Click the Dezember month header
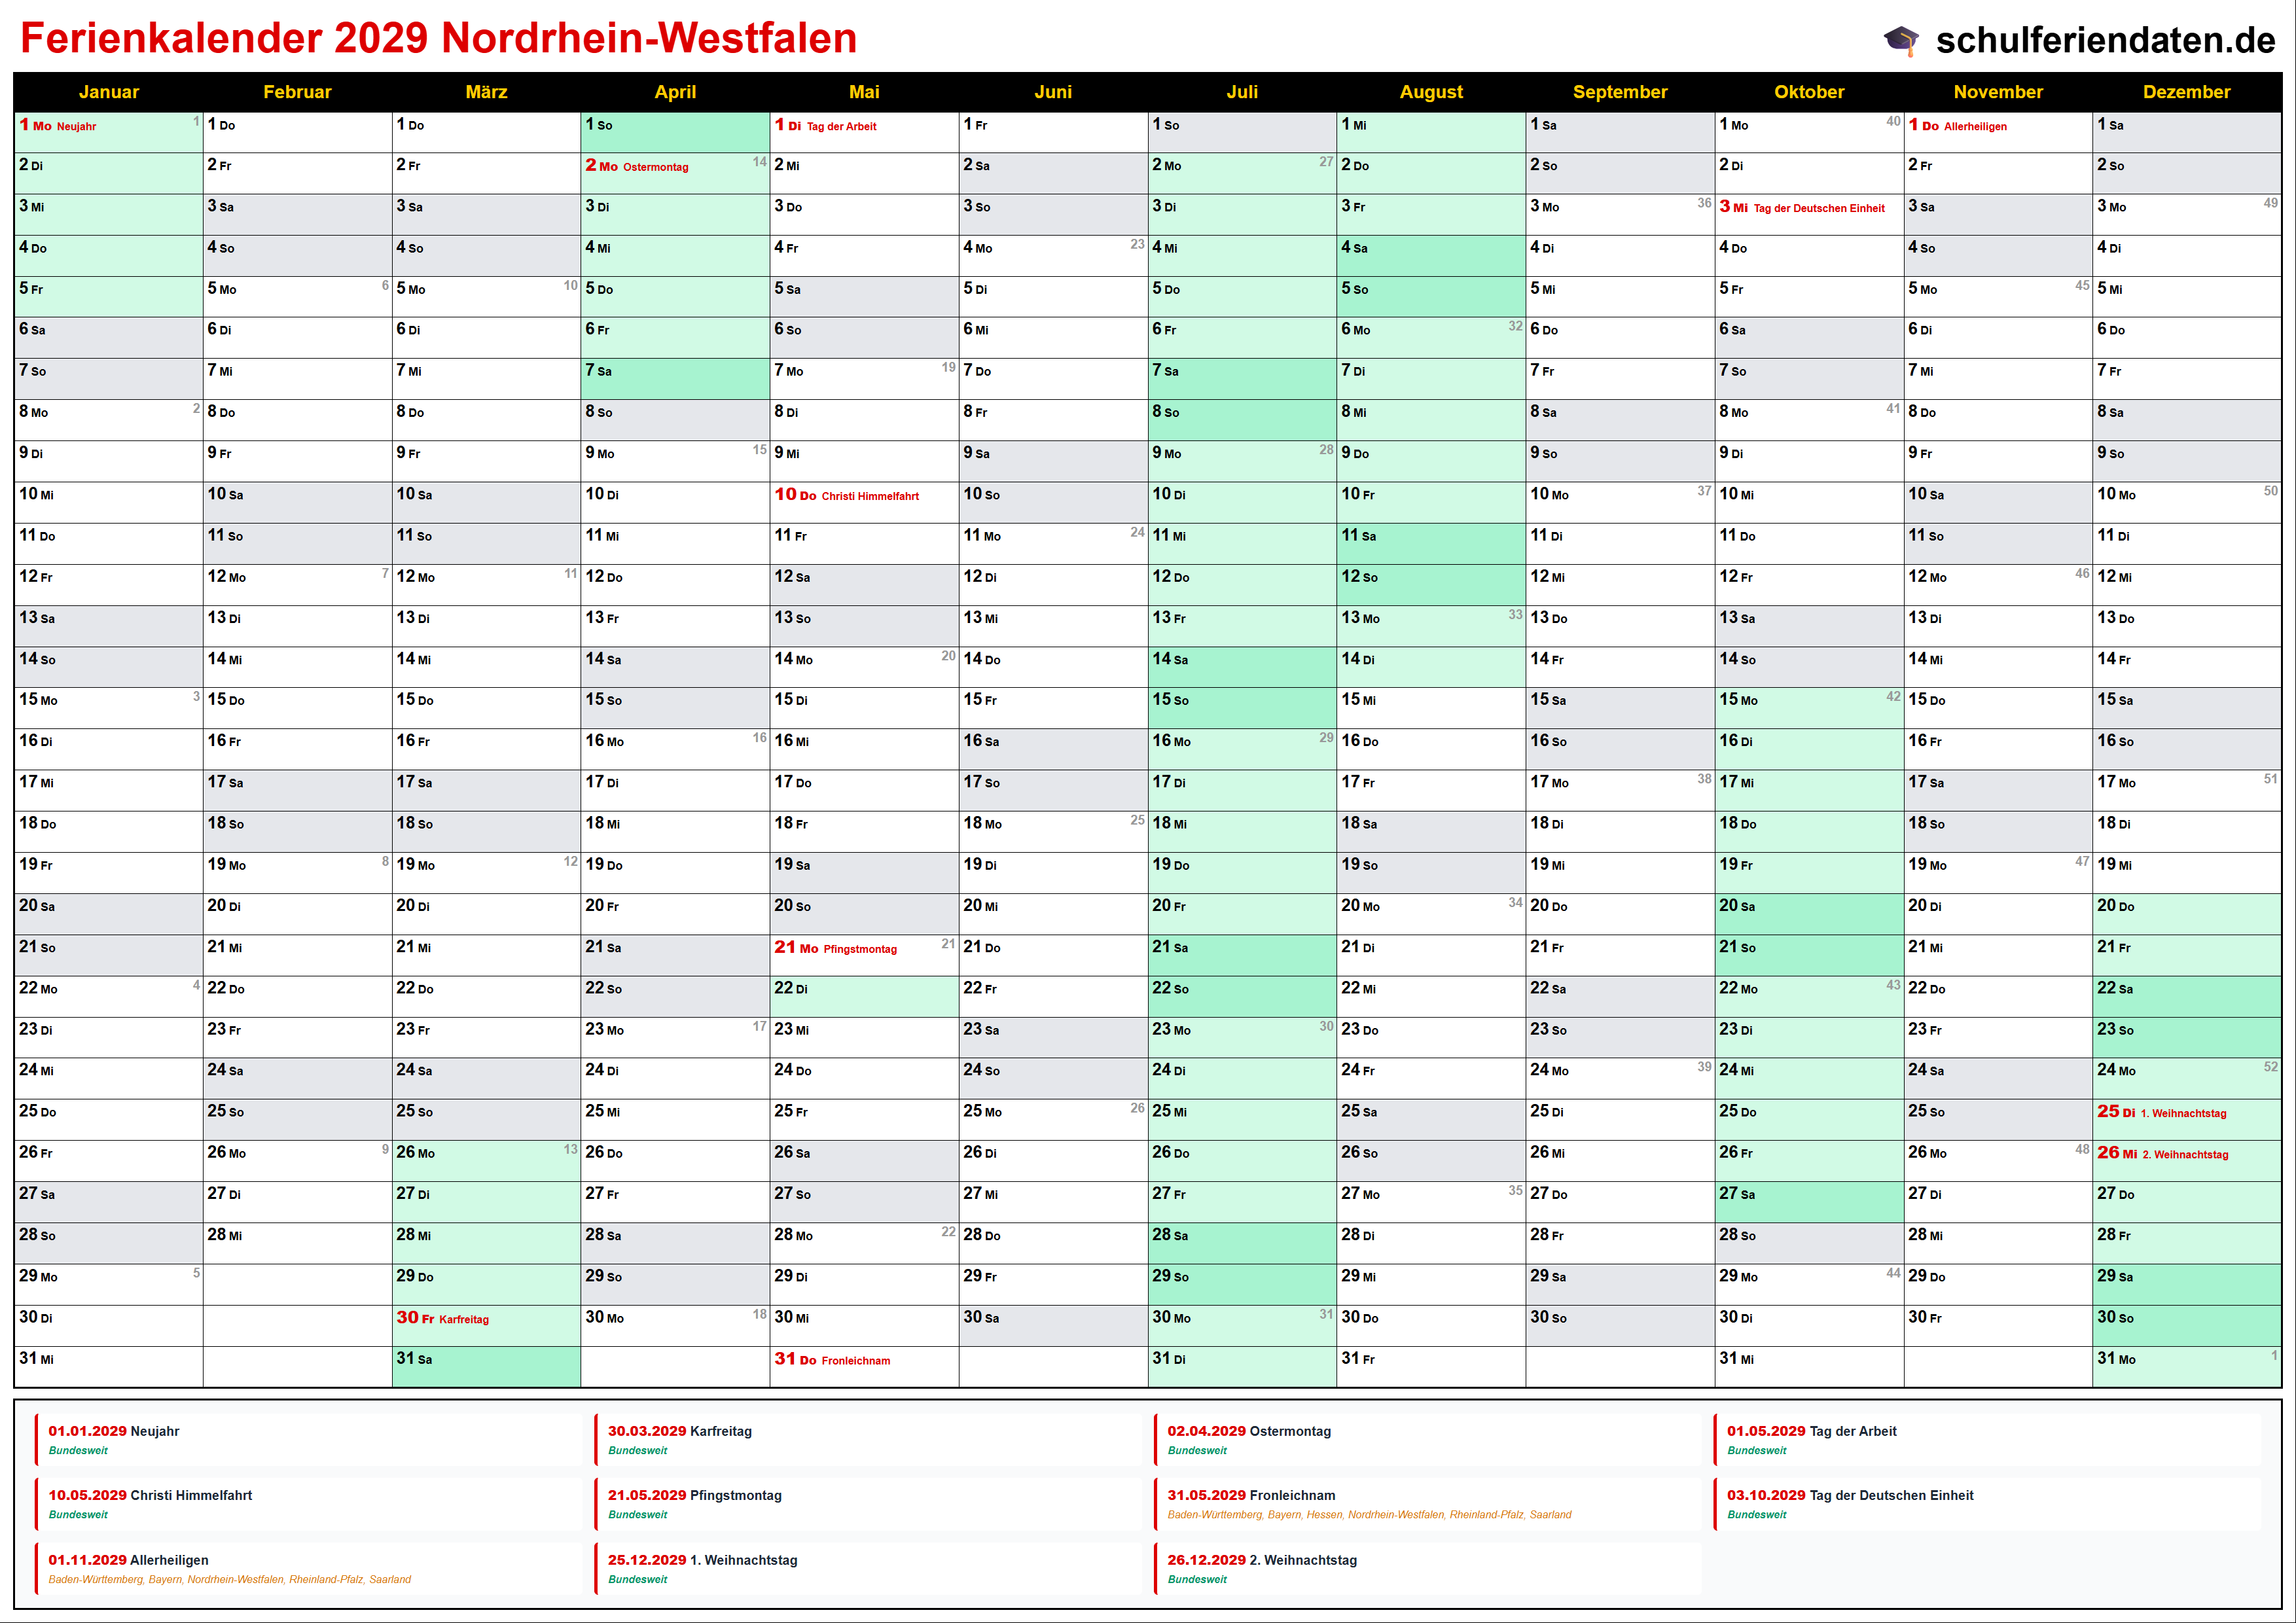Image resolution: width=2296 pixels, height=1623 pixels. [x=2186, y=92]
